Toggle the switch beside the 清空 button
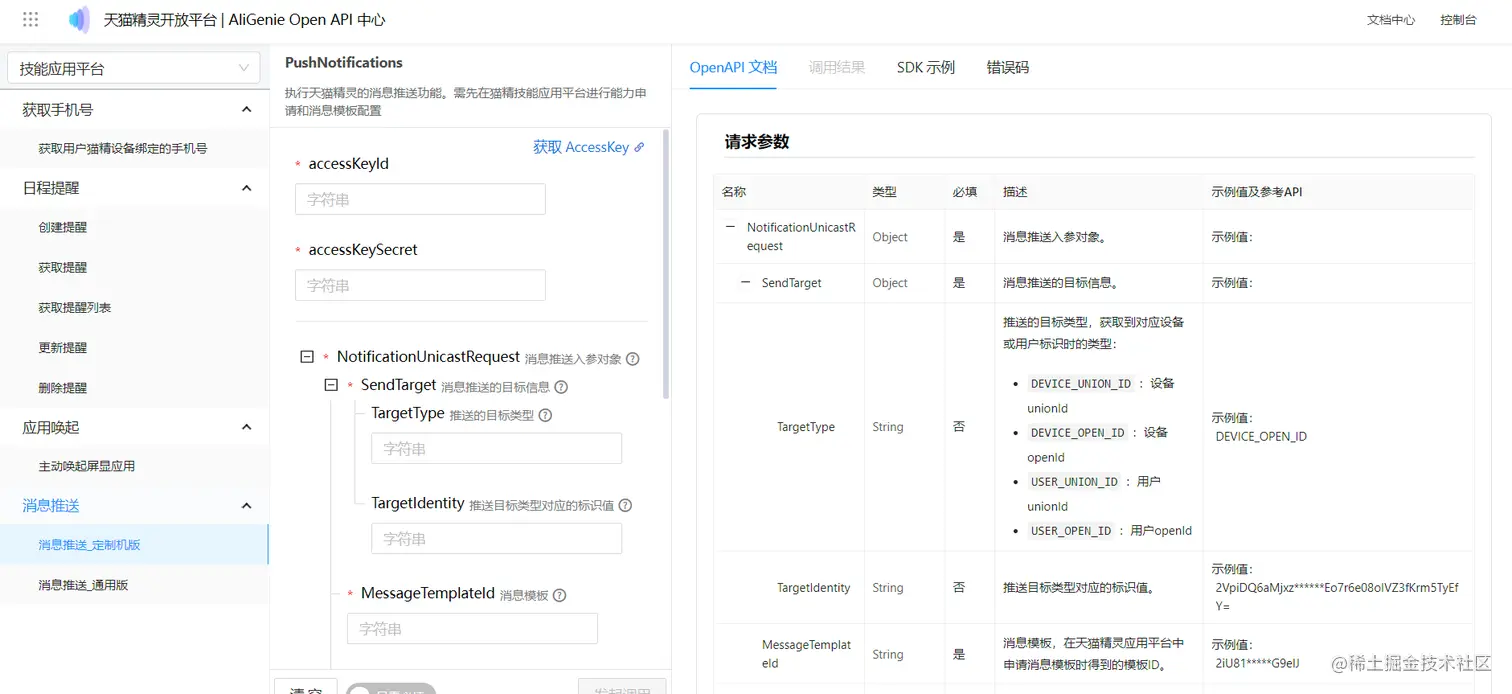This screenshot has width=1512, height=694. pyautogui.click(x=391, y=689)
